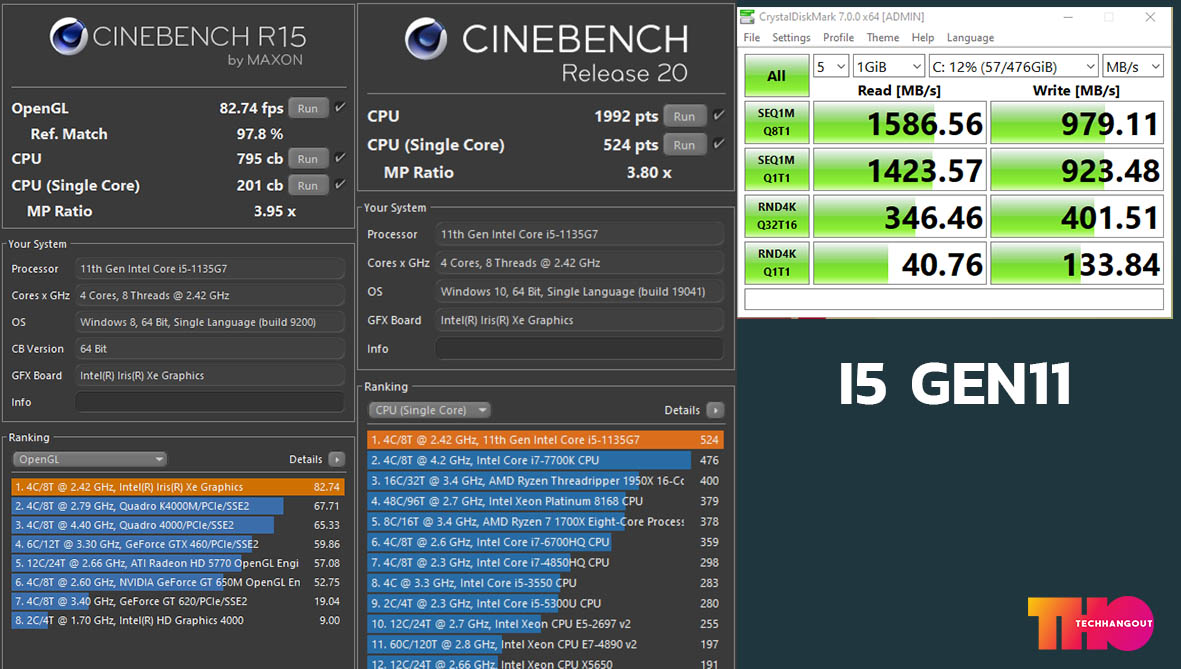The height and width of the screenshot is (669, 1181).
Task: Select the Core i5-5300U ranking row
Action: (545, 603)
